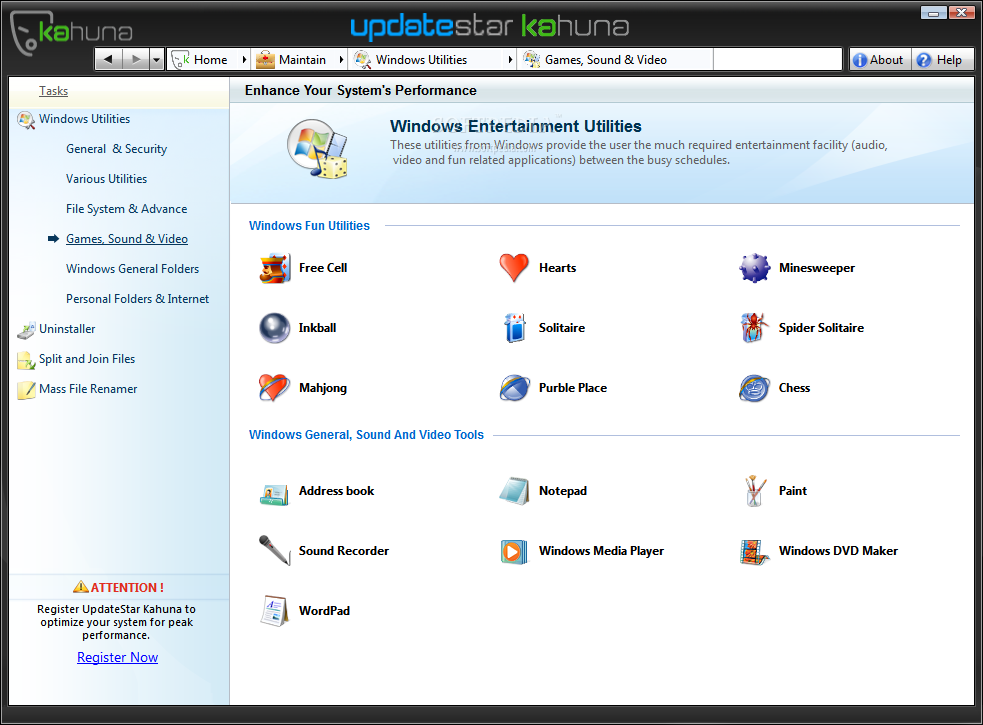This screenshot has width=983, height=725.
Task: Open the Inkball ball icon
Action: pos(275,328)
